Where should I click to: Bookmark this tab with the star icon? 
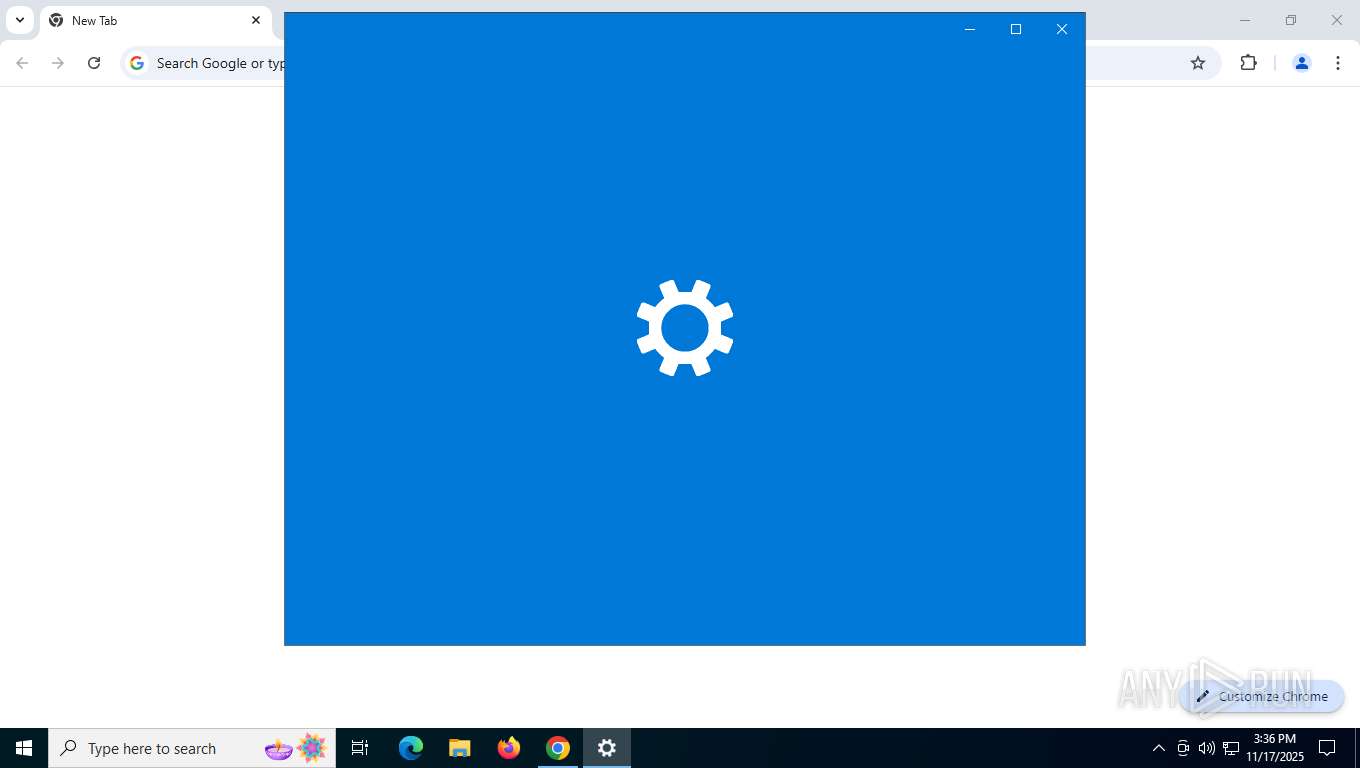[1198, 63]
